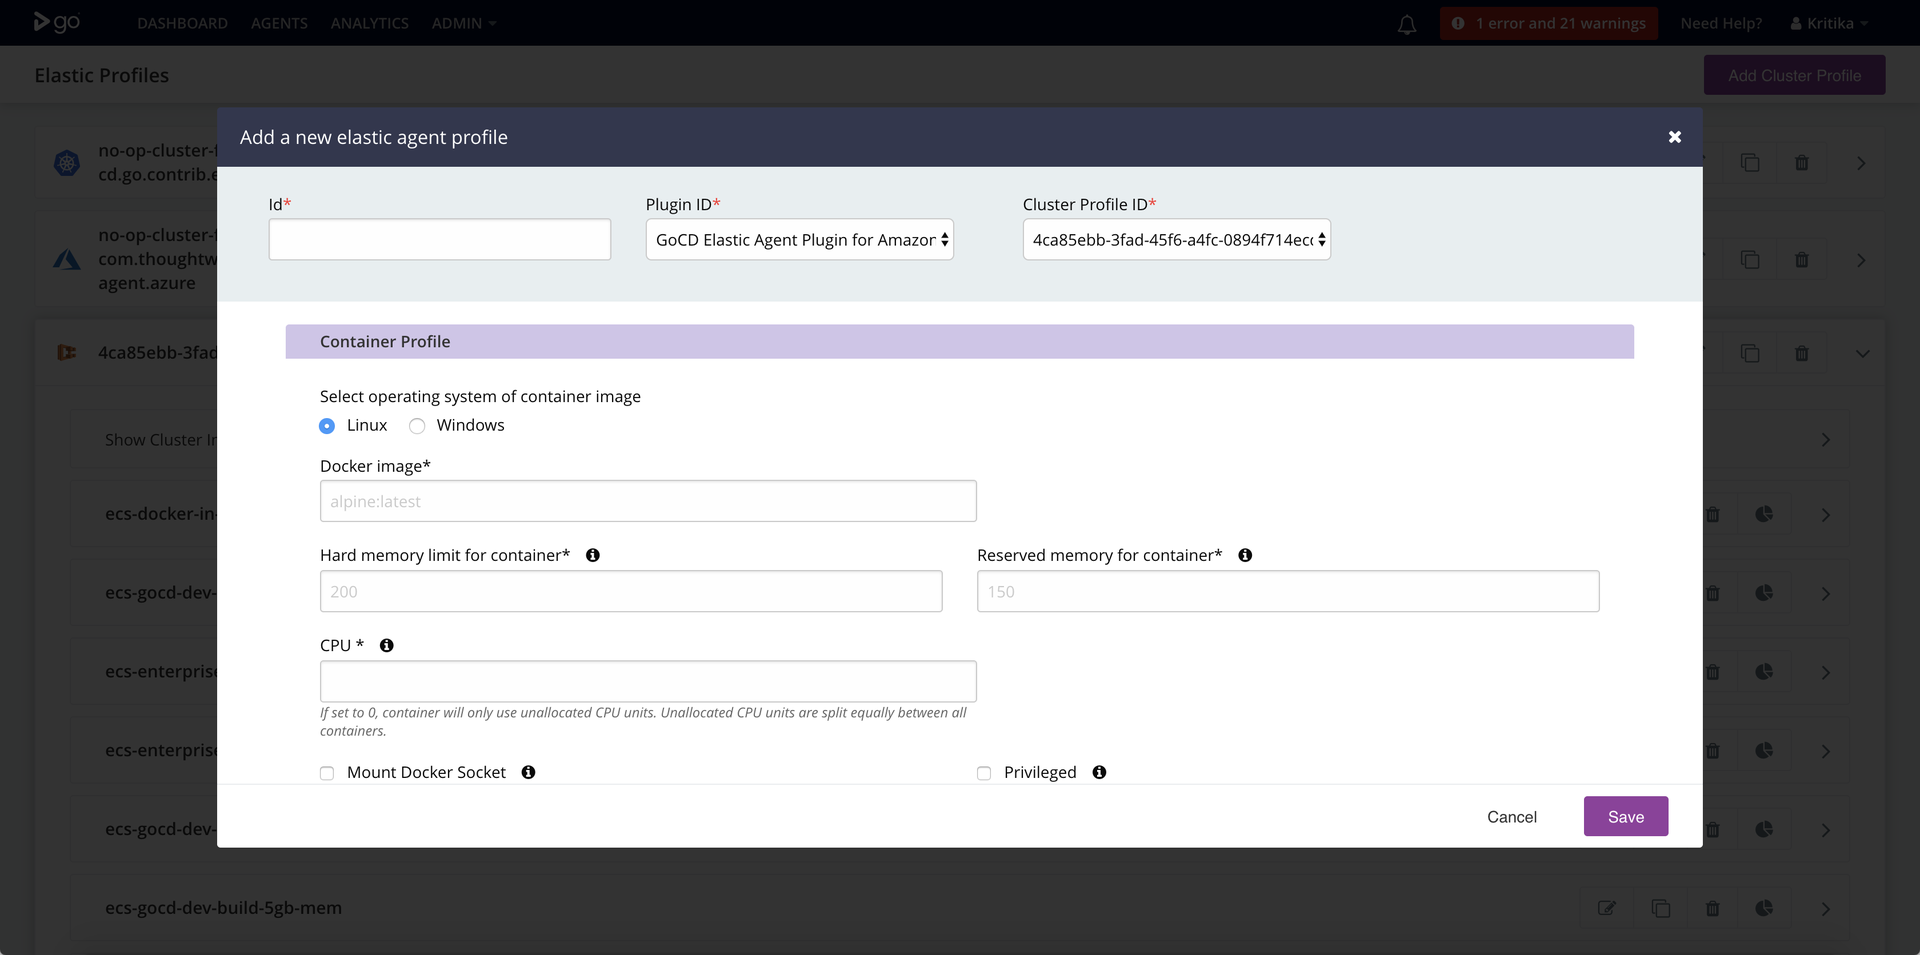Click the Docker image input field

(x=648, y=501)
